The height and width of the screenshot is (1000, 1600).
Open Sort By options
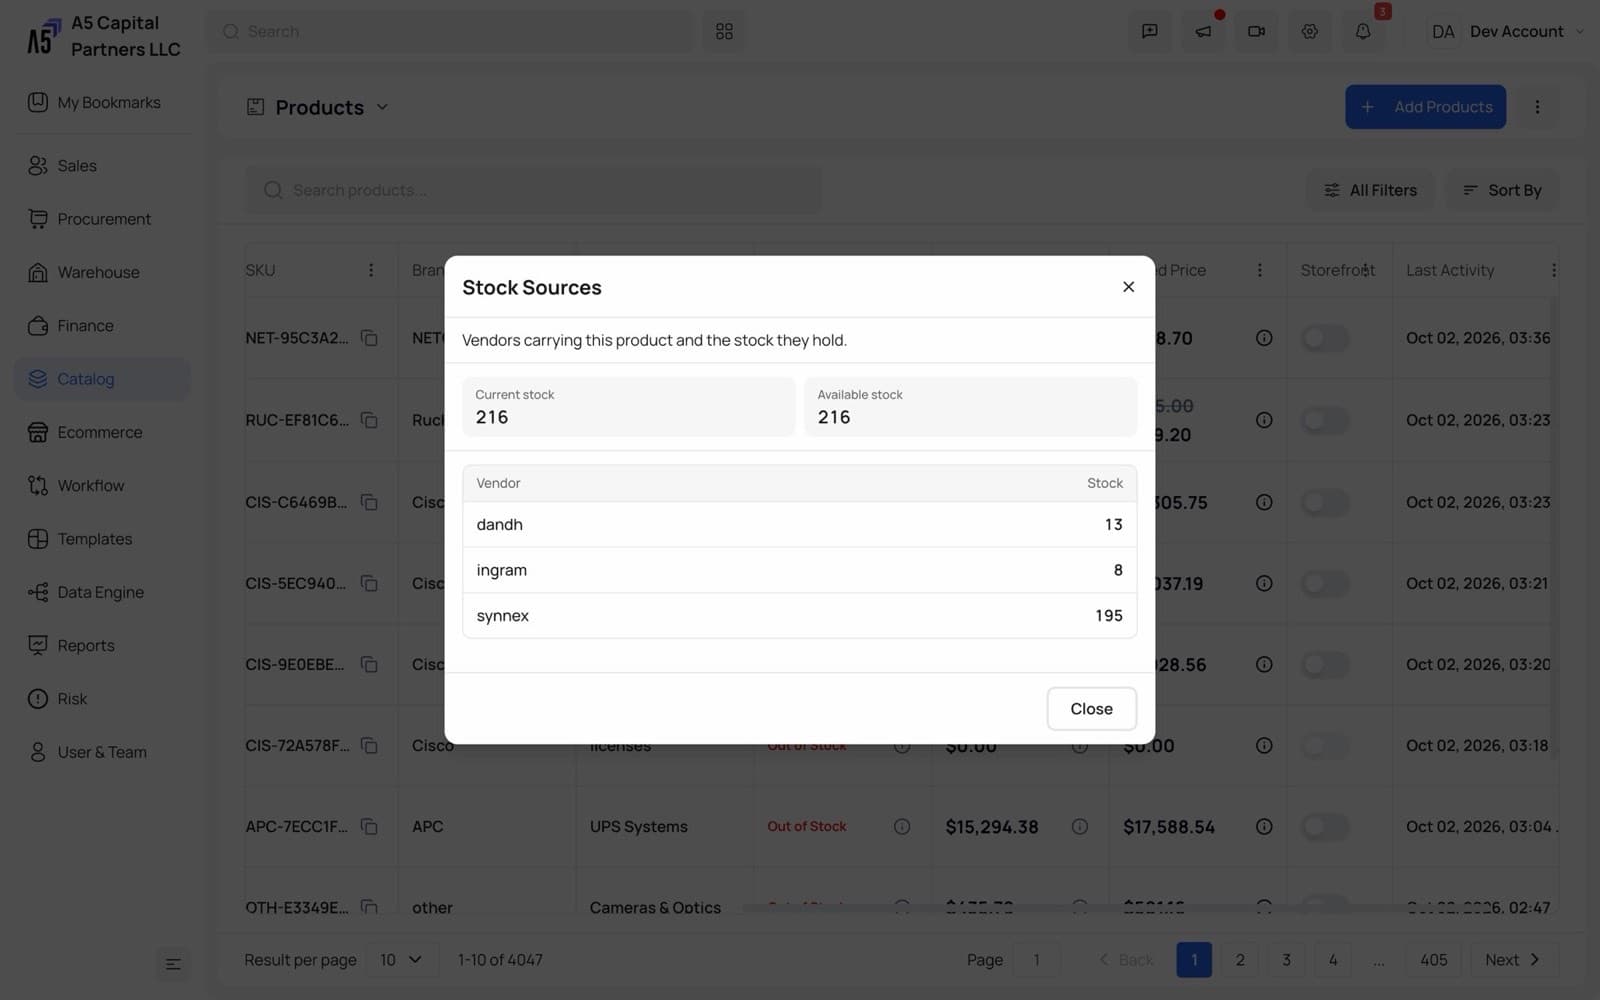[x=1502, y=190]
